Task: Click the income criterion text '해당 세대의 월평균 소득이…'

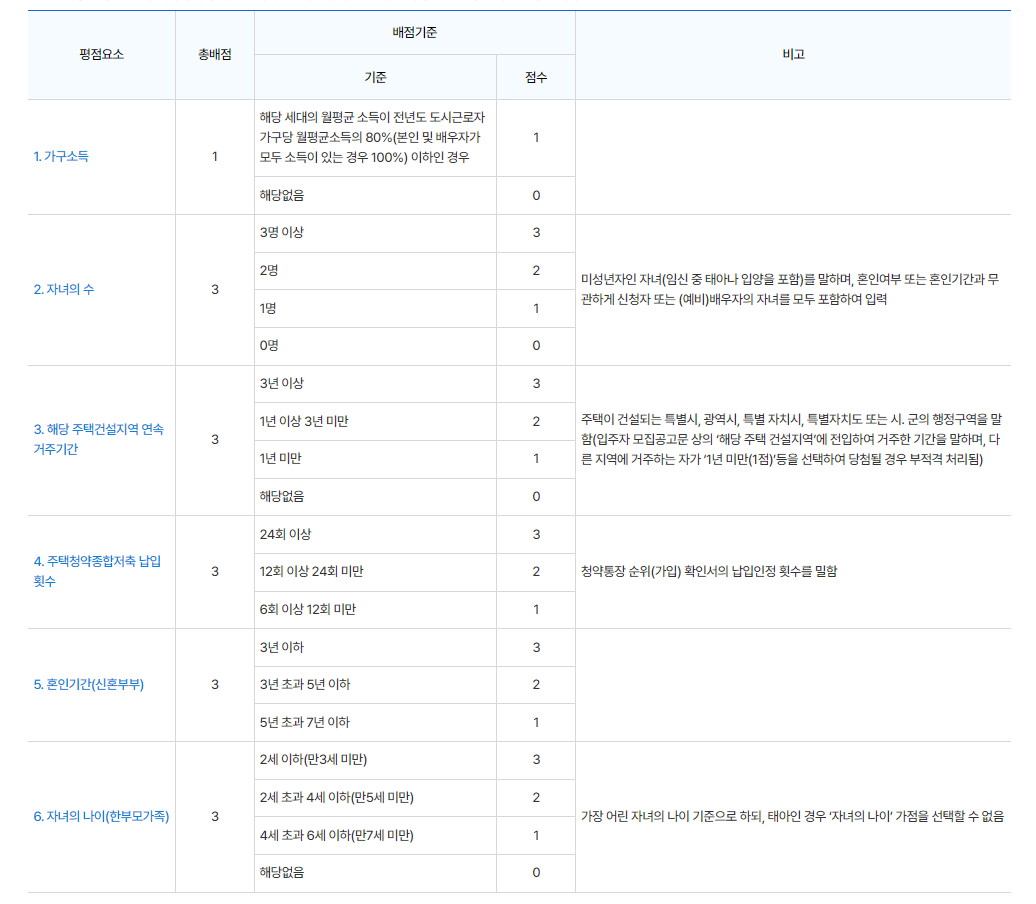Action: pyautogui.click(x=372, y=137)
